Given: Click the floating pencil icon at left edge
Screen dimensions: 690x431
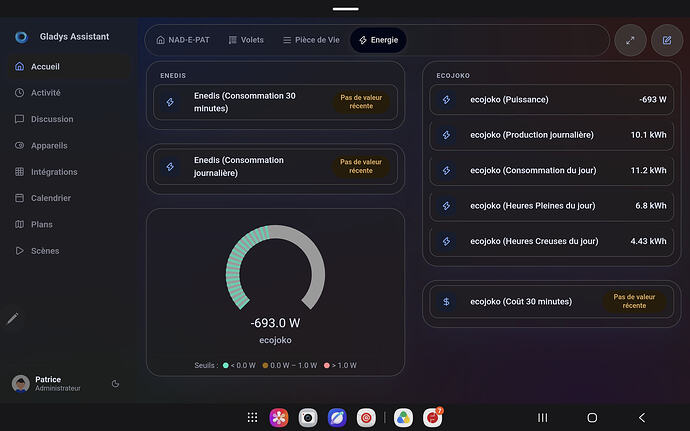Looking at the screenshot, I should (x=13, y=318).
